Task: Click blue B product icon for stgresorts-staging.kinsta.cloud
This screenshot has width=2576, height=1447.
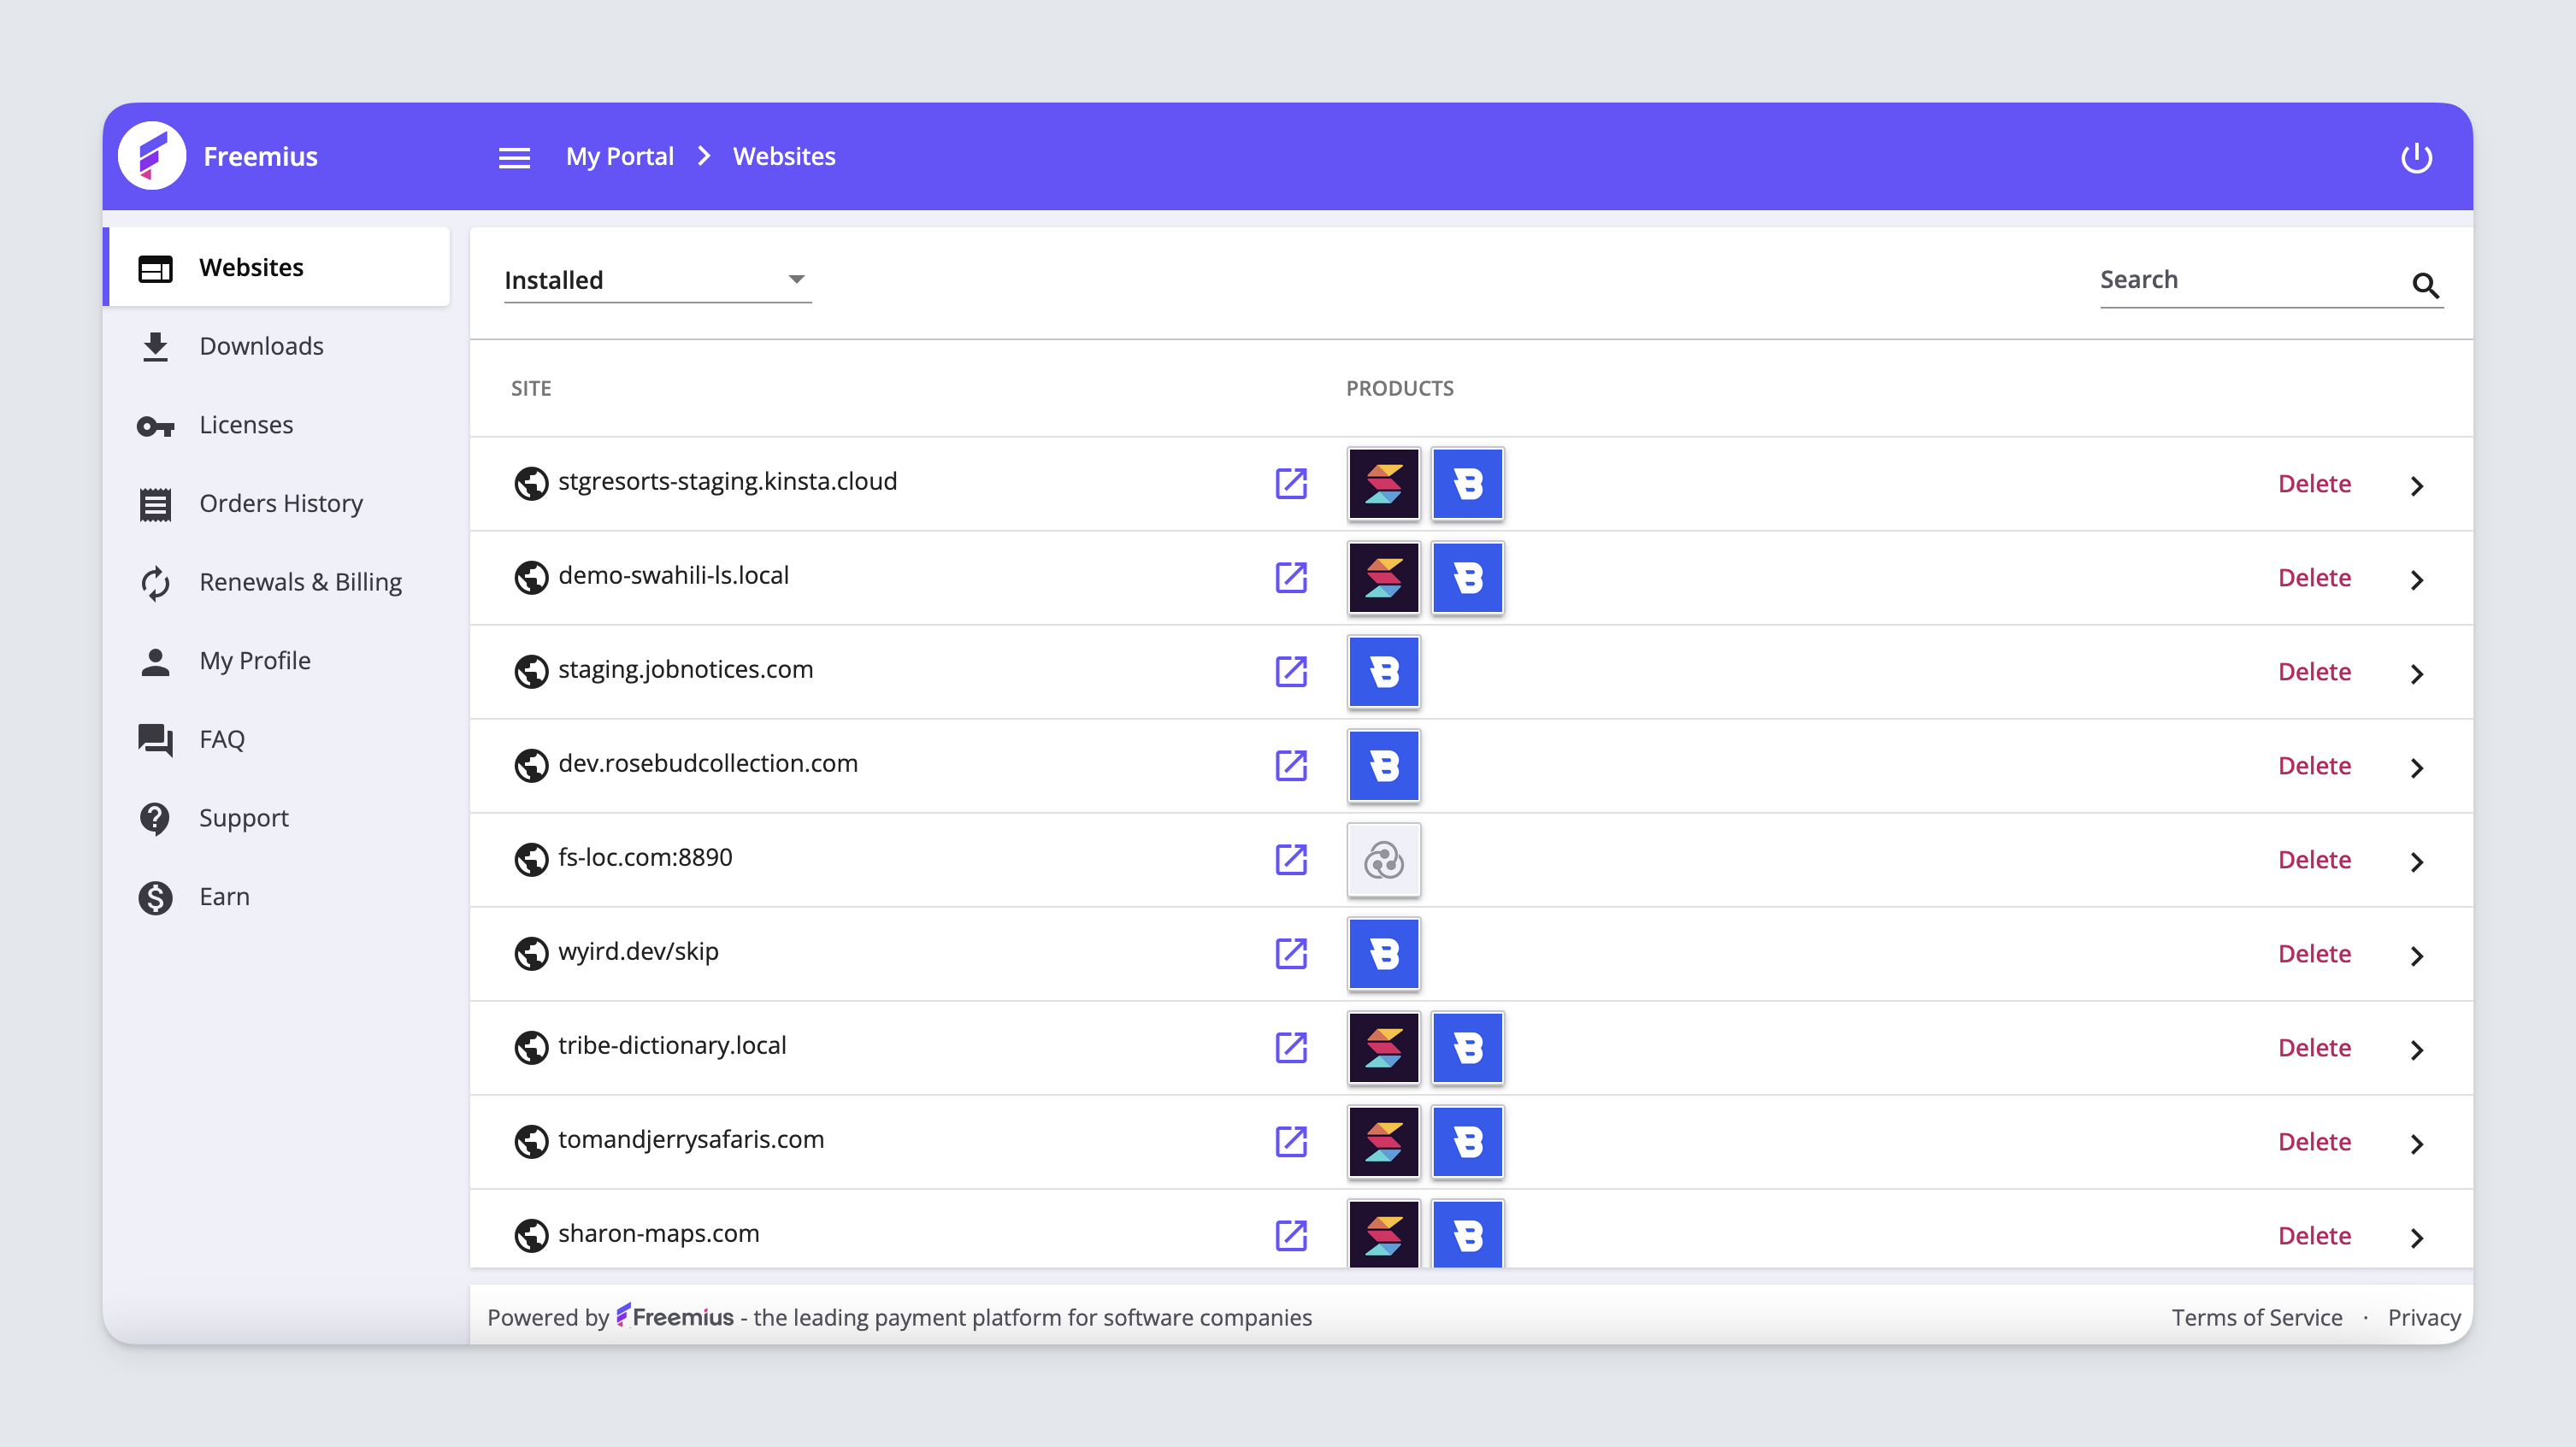Action: pyautogui.click(x=1468, y=484)
